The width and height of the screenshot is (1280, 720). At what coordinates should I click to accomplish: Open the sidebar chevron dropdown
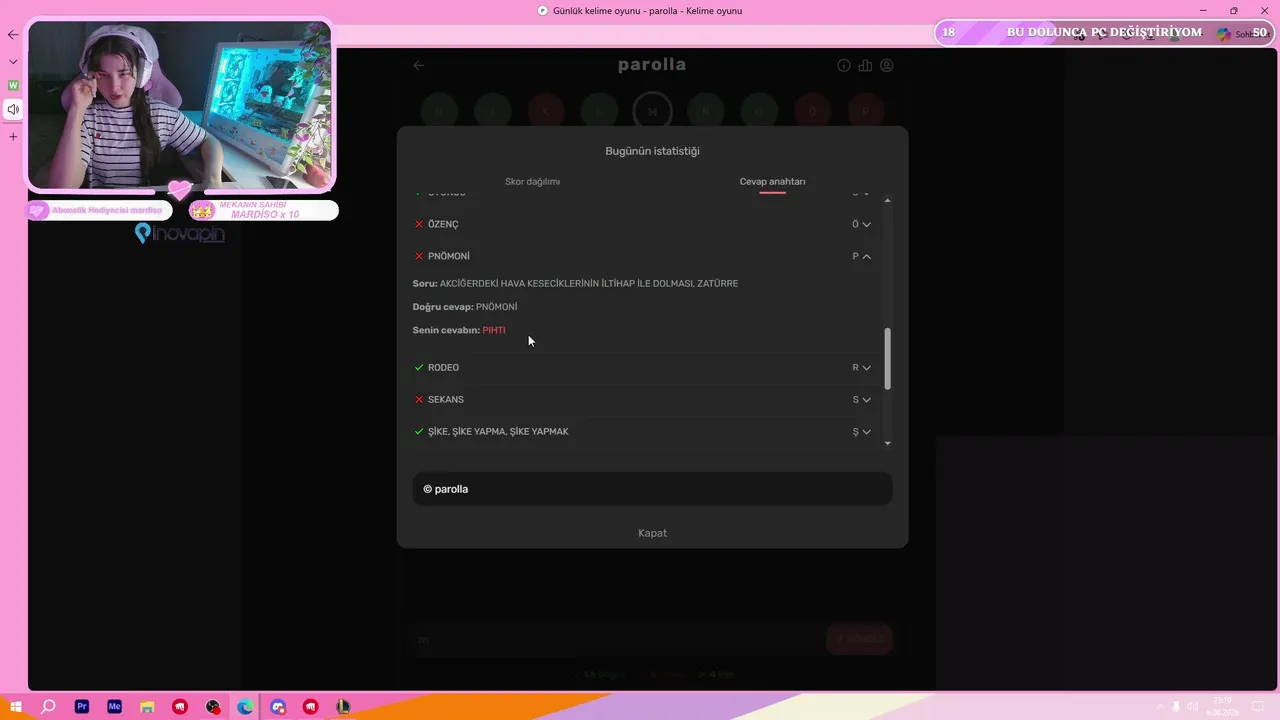(x=13, y=61)
